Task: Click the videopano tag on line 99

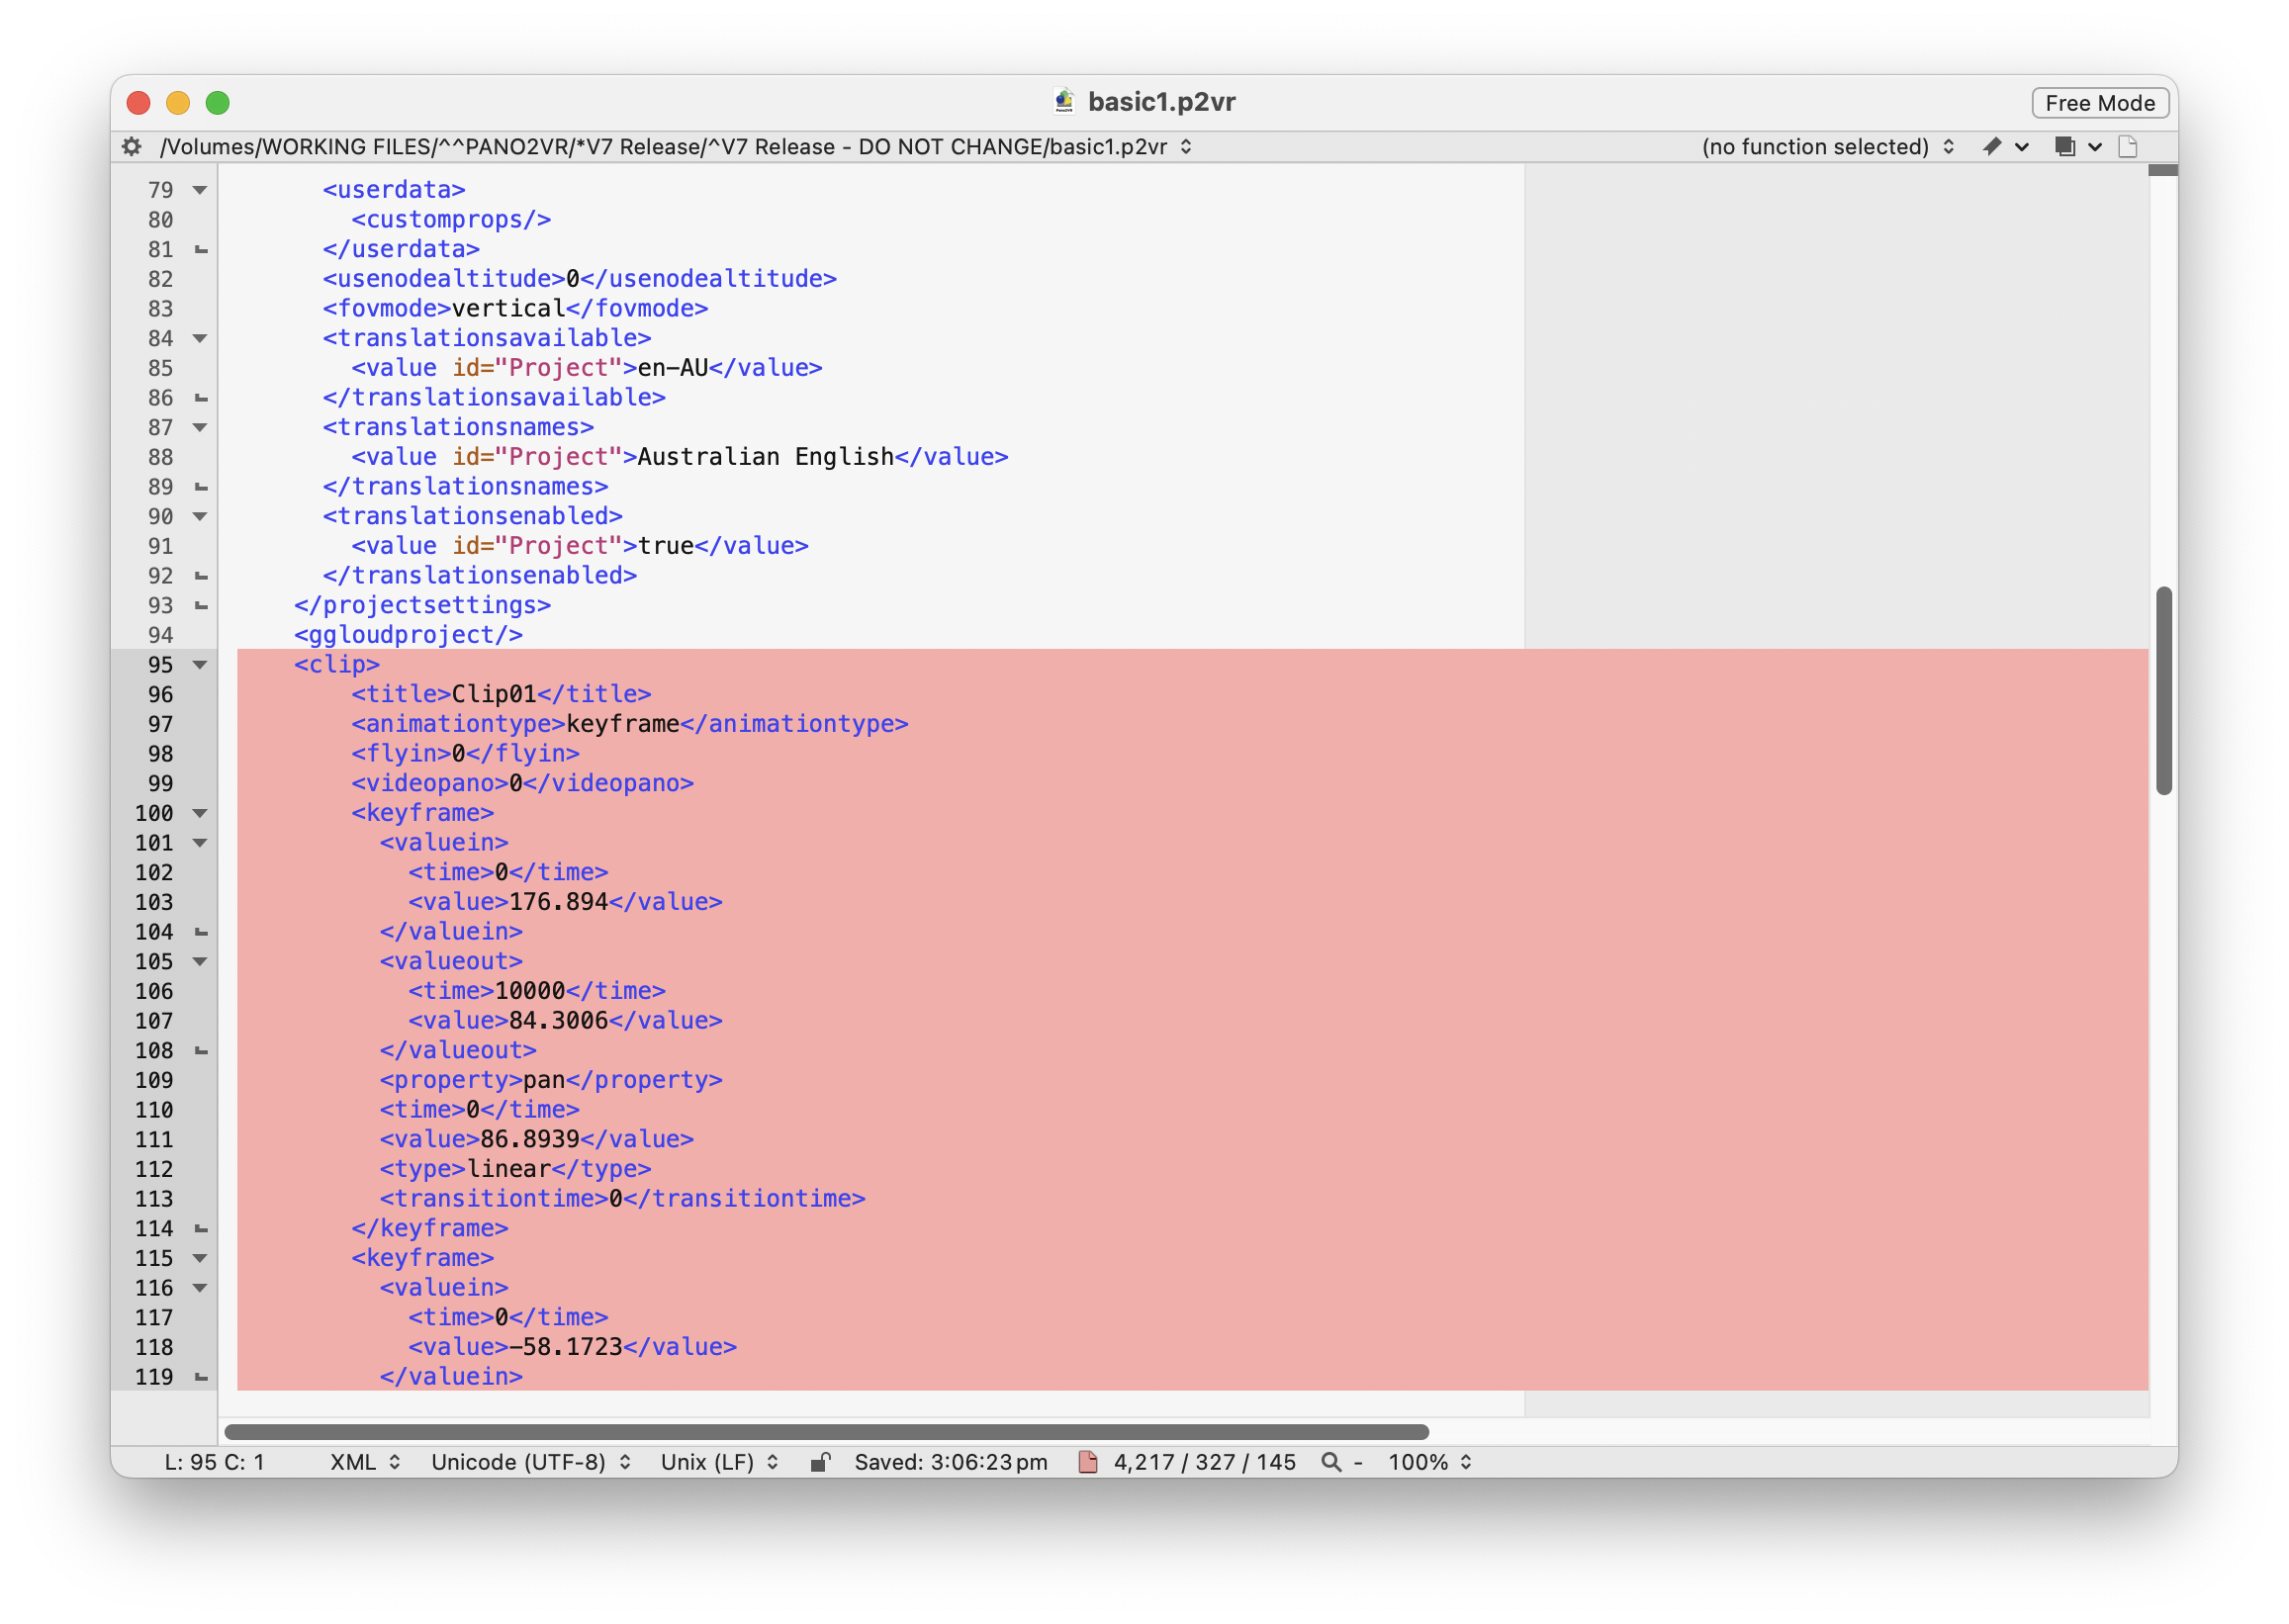Action: pos(430,783)
